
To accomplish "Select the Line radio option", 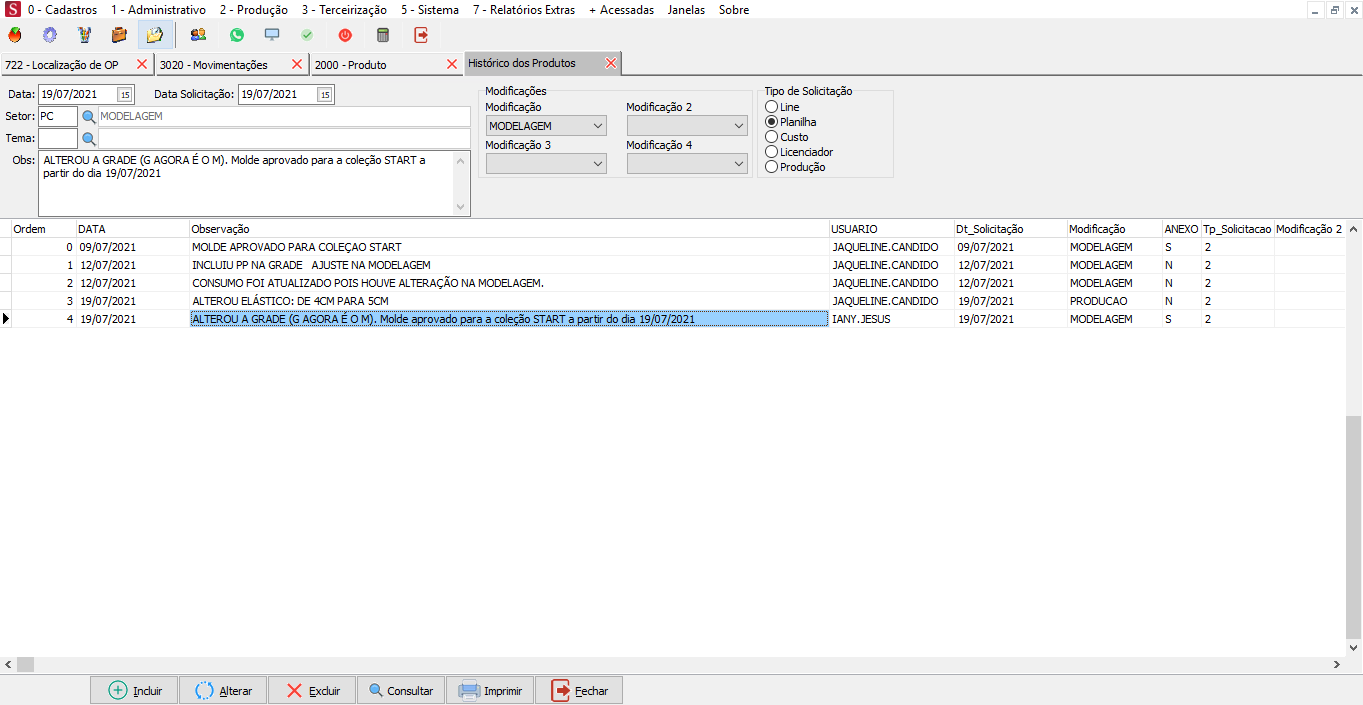I will 771,107.
